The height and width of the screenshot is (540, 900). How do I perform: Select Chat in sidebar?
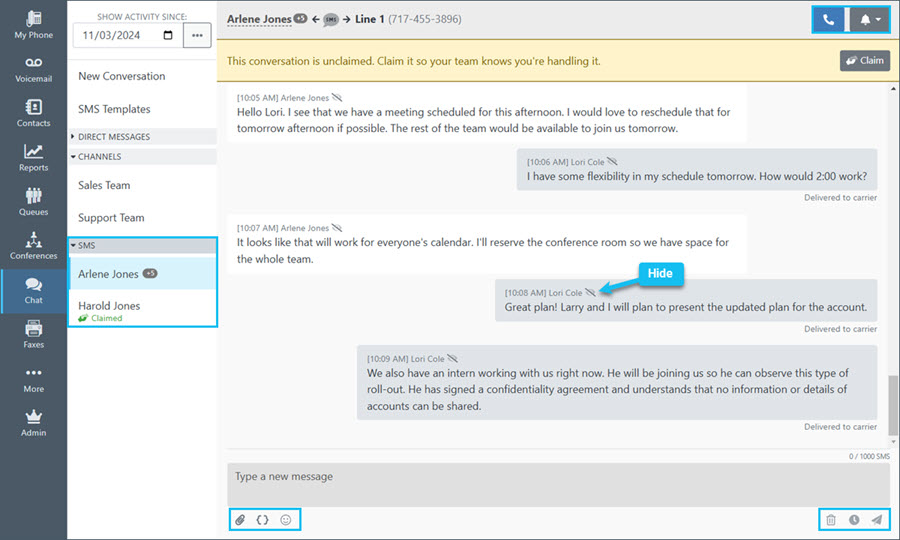(x=33, y=291)
